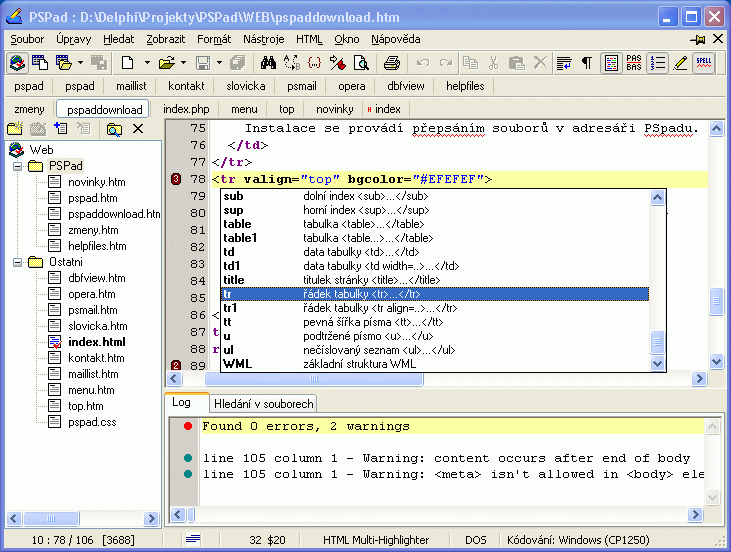Viewport: 731px width, 552px height.
Task: Click the copy icon in toolbar
Action: pyautogui.click(x=470, y=62)
